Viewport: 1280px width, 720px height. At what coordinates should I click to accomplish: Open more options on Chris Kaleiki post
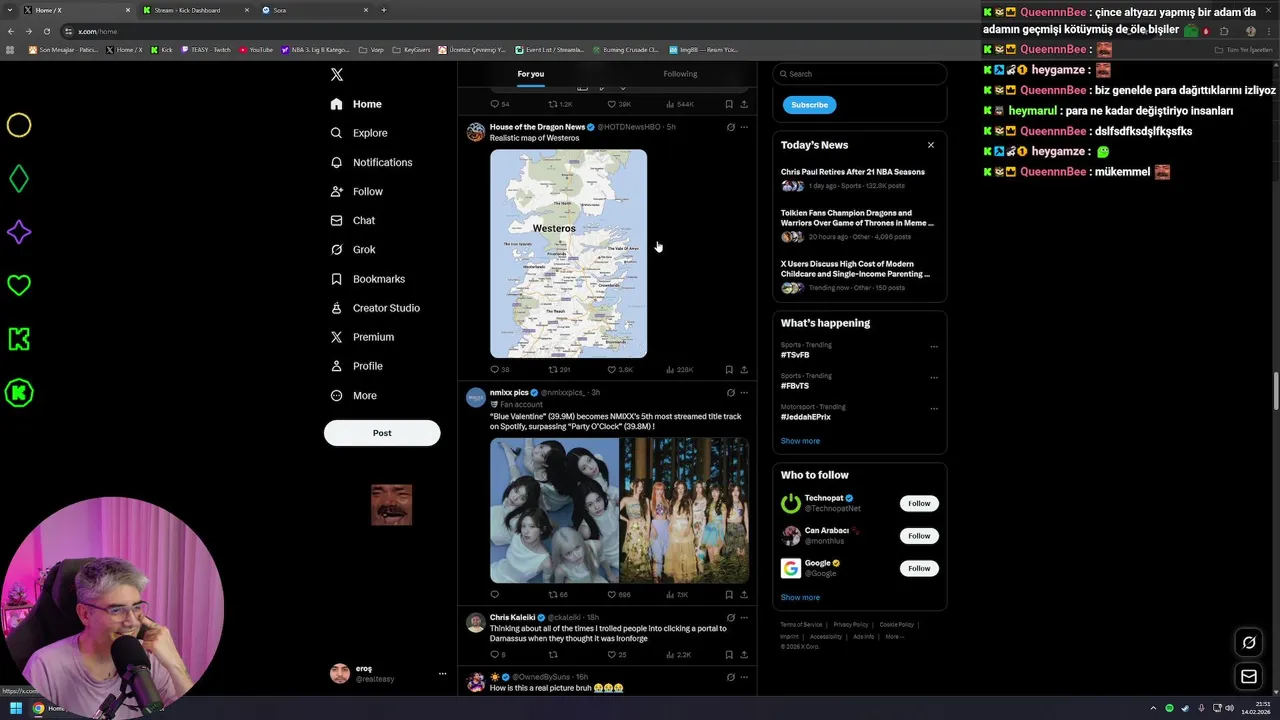coord(744,618)
